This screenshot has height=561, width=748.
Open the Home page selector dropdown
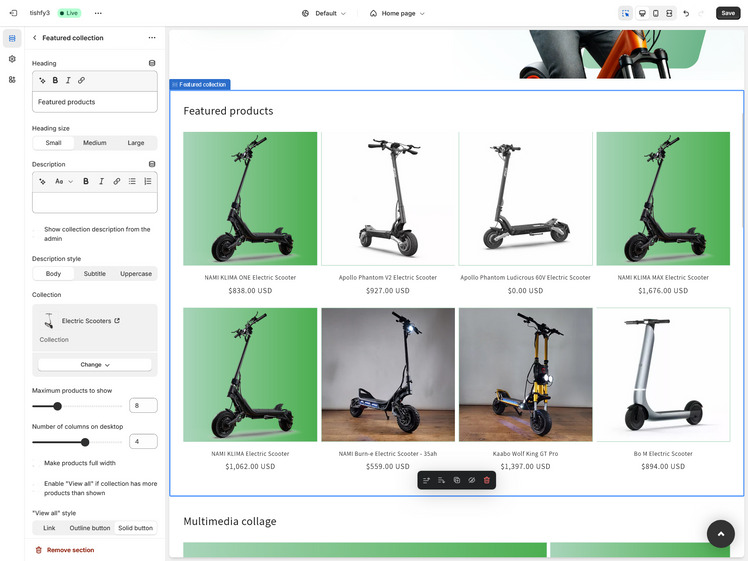(397, 13)
